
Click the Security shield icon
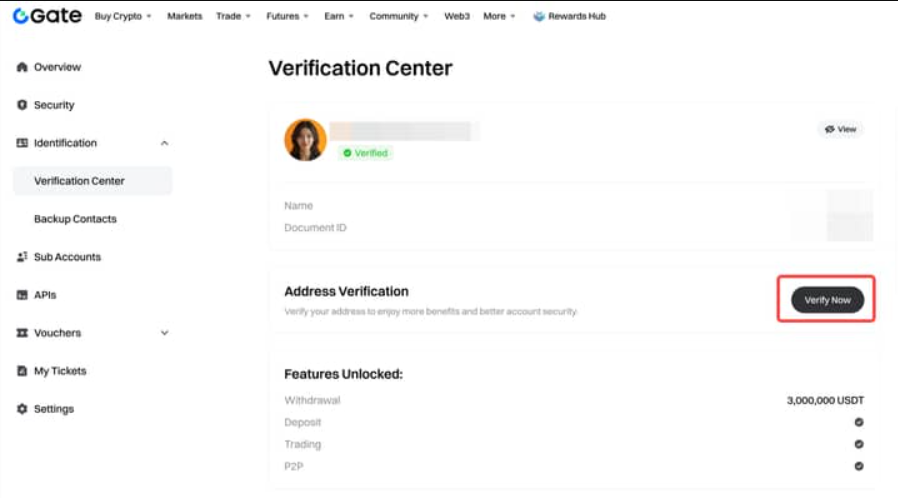pos(22,105)
